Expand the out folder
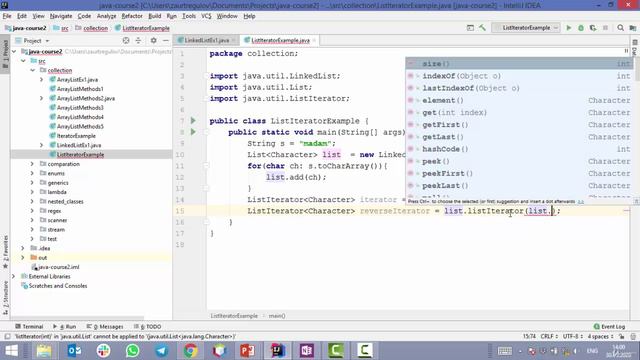 coord(23,258)
